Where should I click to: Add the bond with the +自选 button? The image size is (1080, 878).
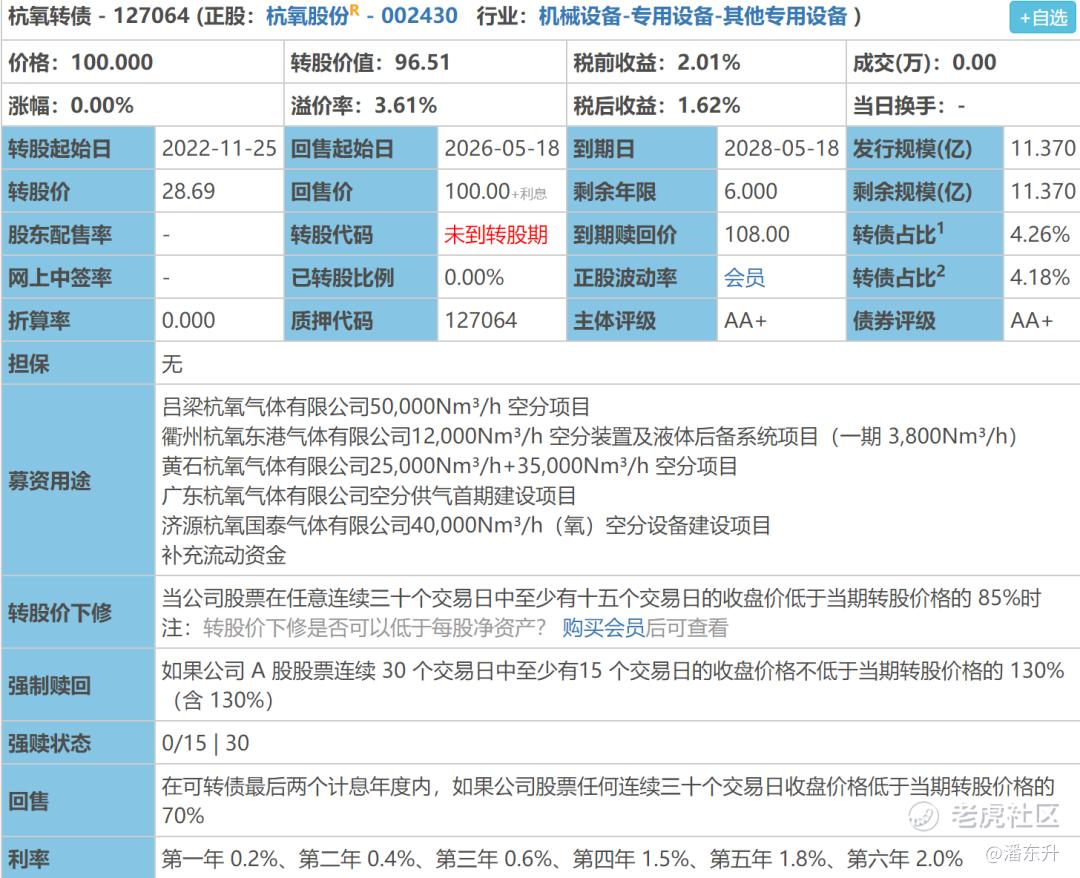pyautogui.click(x=1042, y=17)
